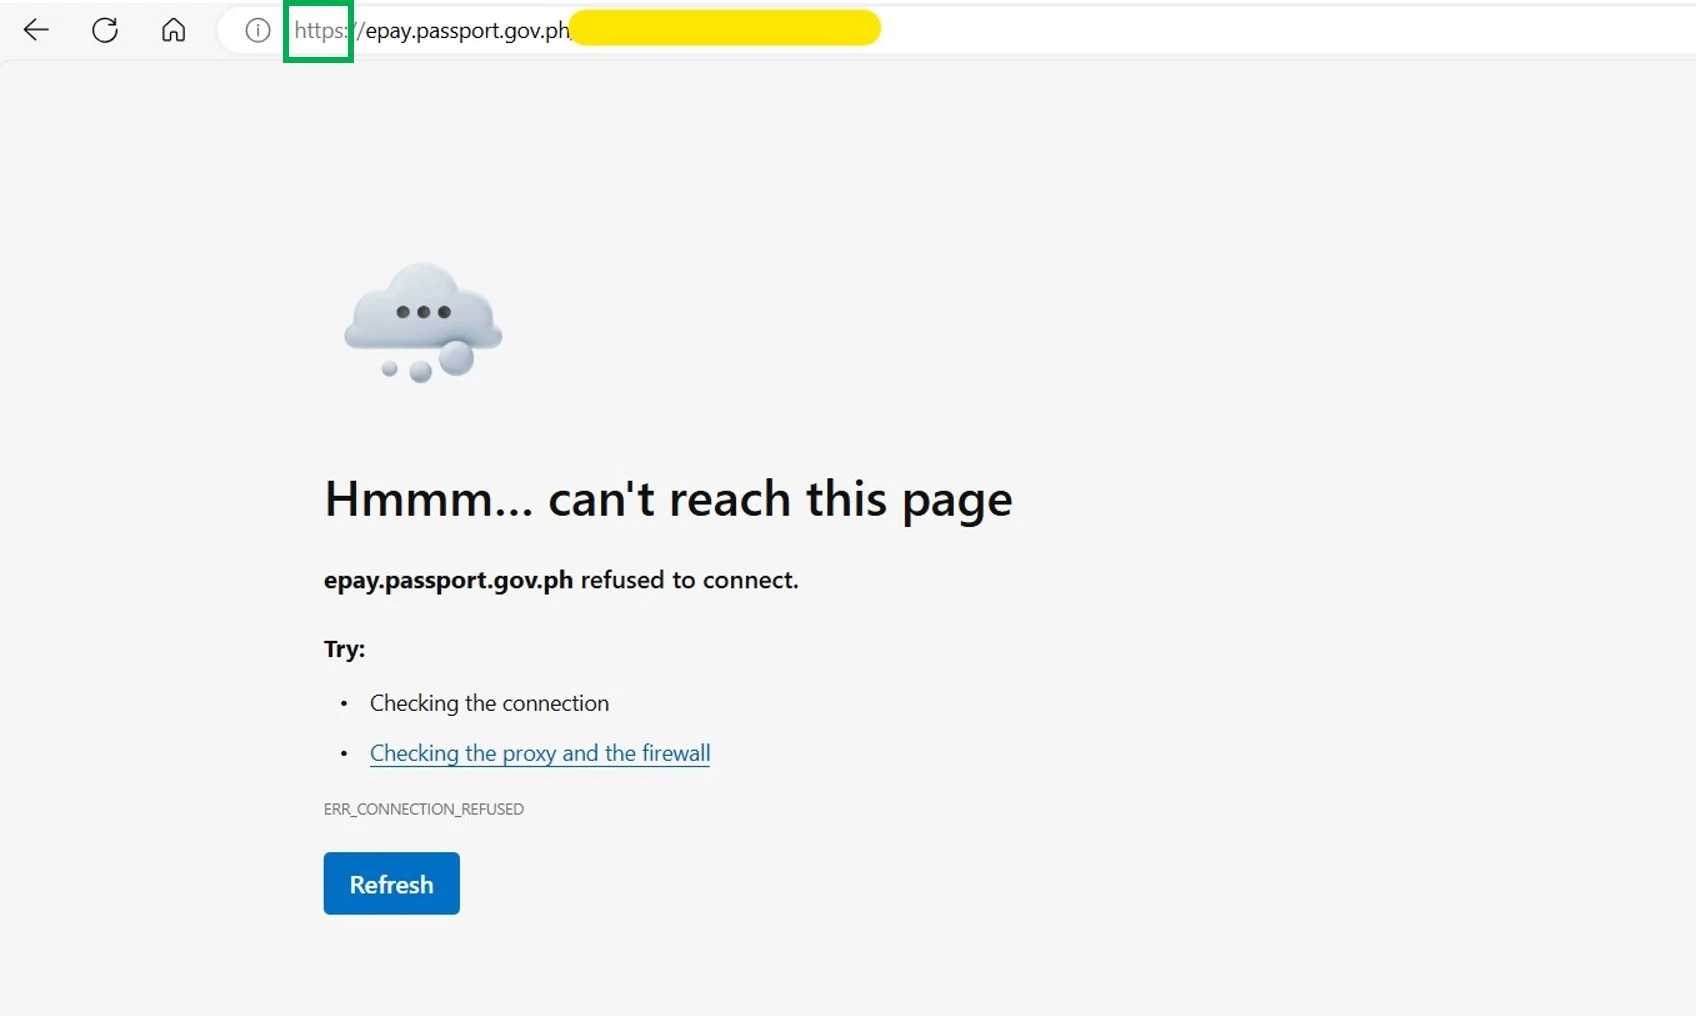Click the blue Refresh button
This screenshot has width=1696, height=1016.
(391, 883)
